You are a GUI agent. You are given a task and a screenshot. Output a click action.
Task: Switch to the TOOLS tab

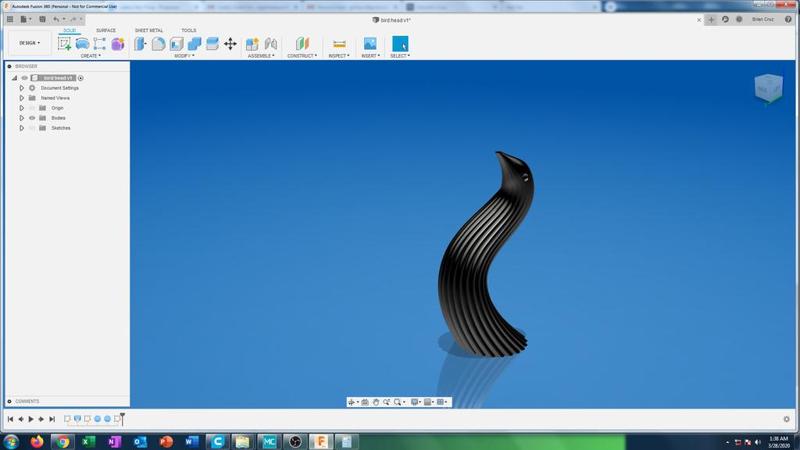coord(189,31)
